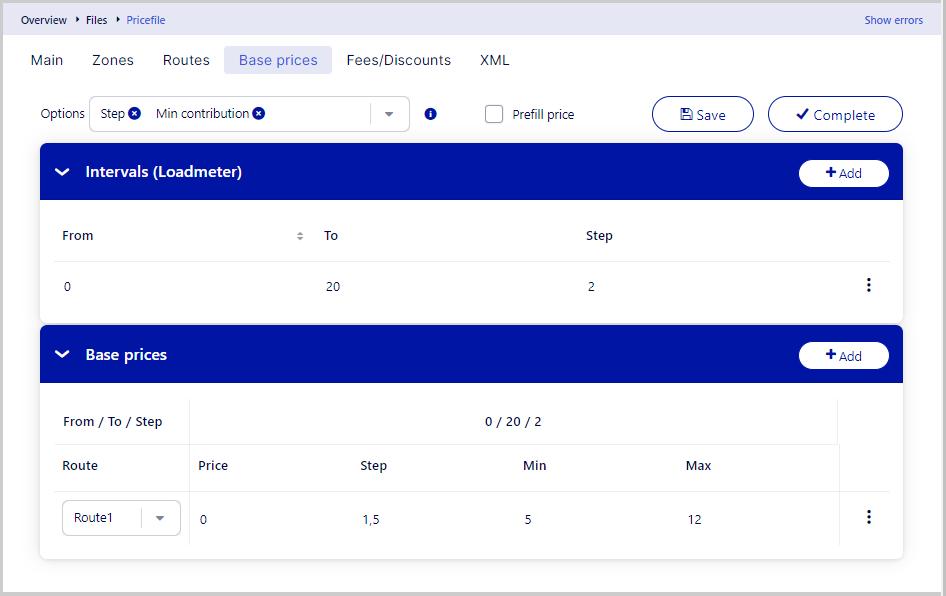
Task: Add a new interval
Action: tap(843, 173)
